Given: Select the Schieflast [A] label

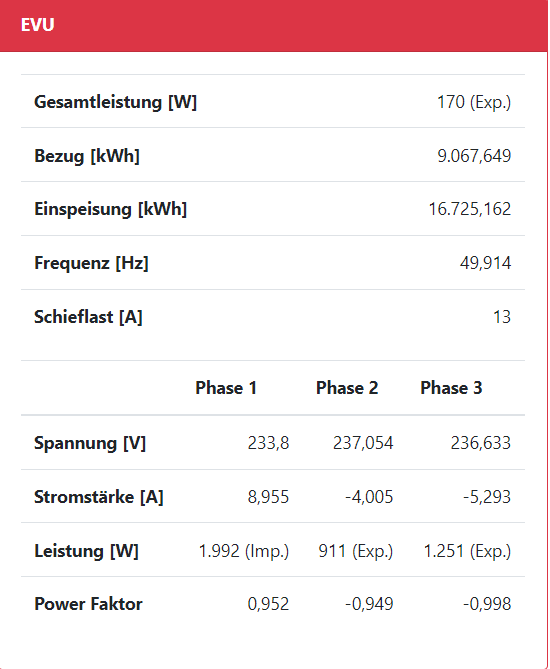Looking at the screenshot, I should (x=88, y=317).
